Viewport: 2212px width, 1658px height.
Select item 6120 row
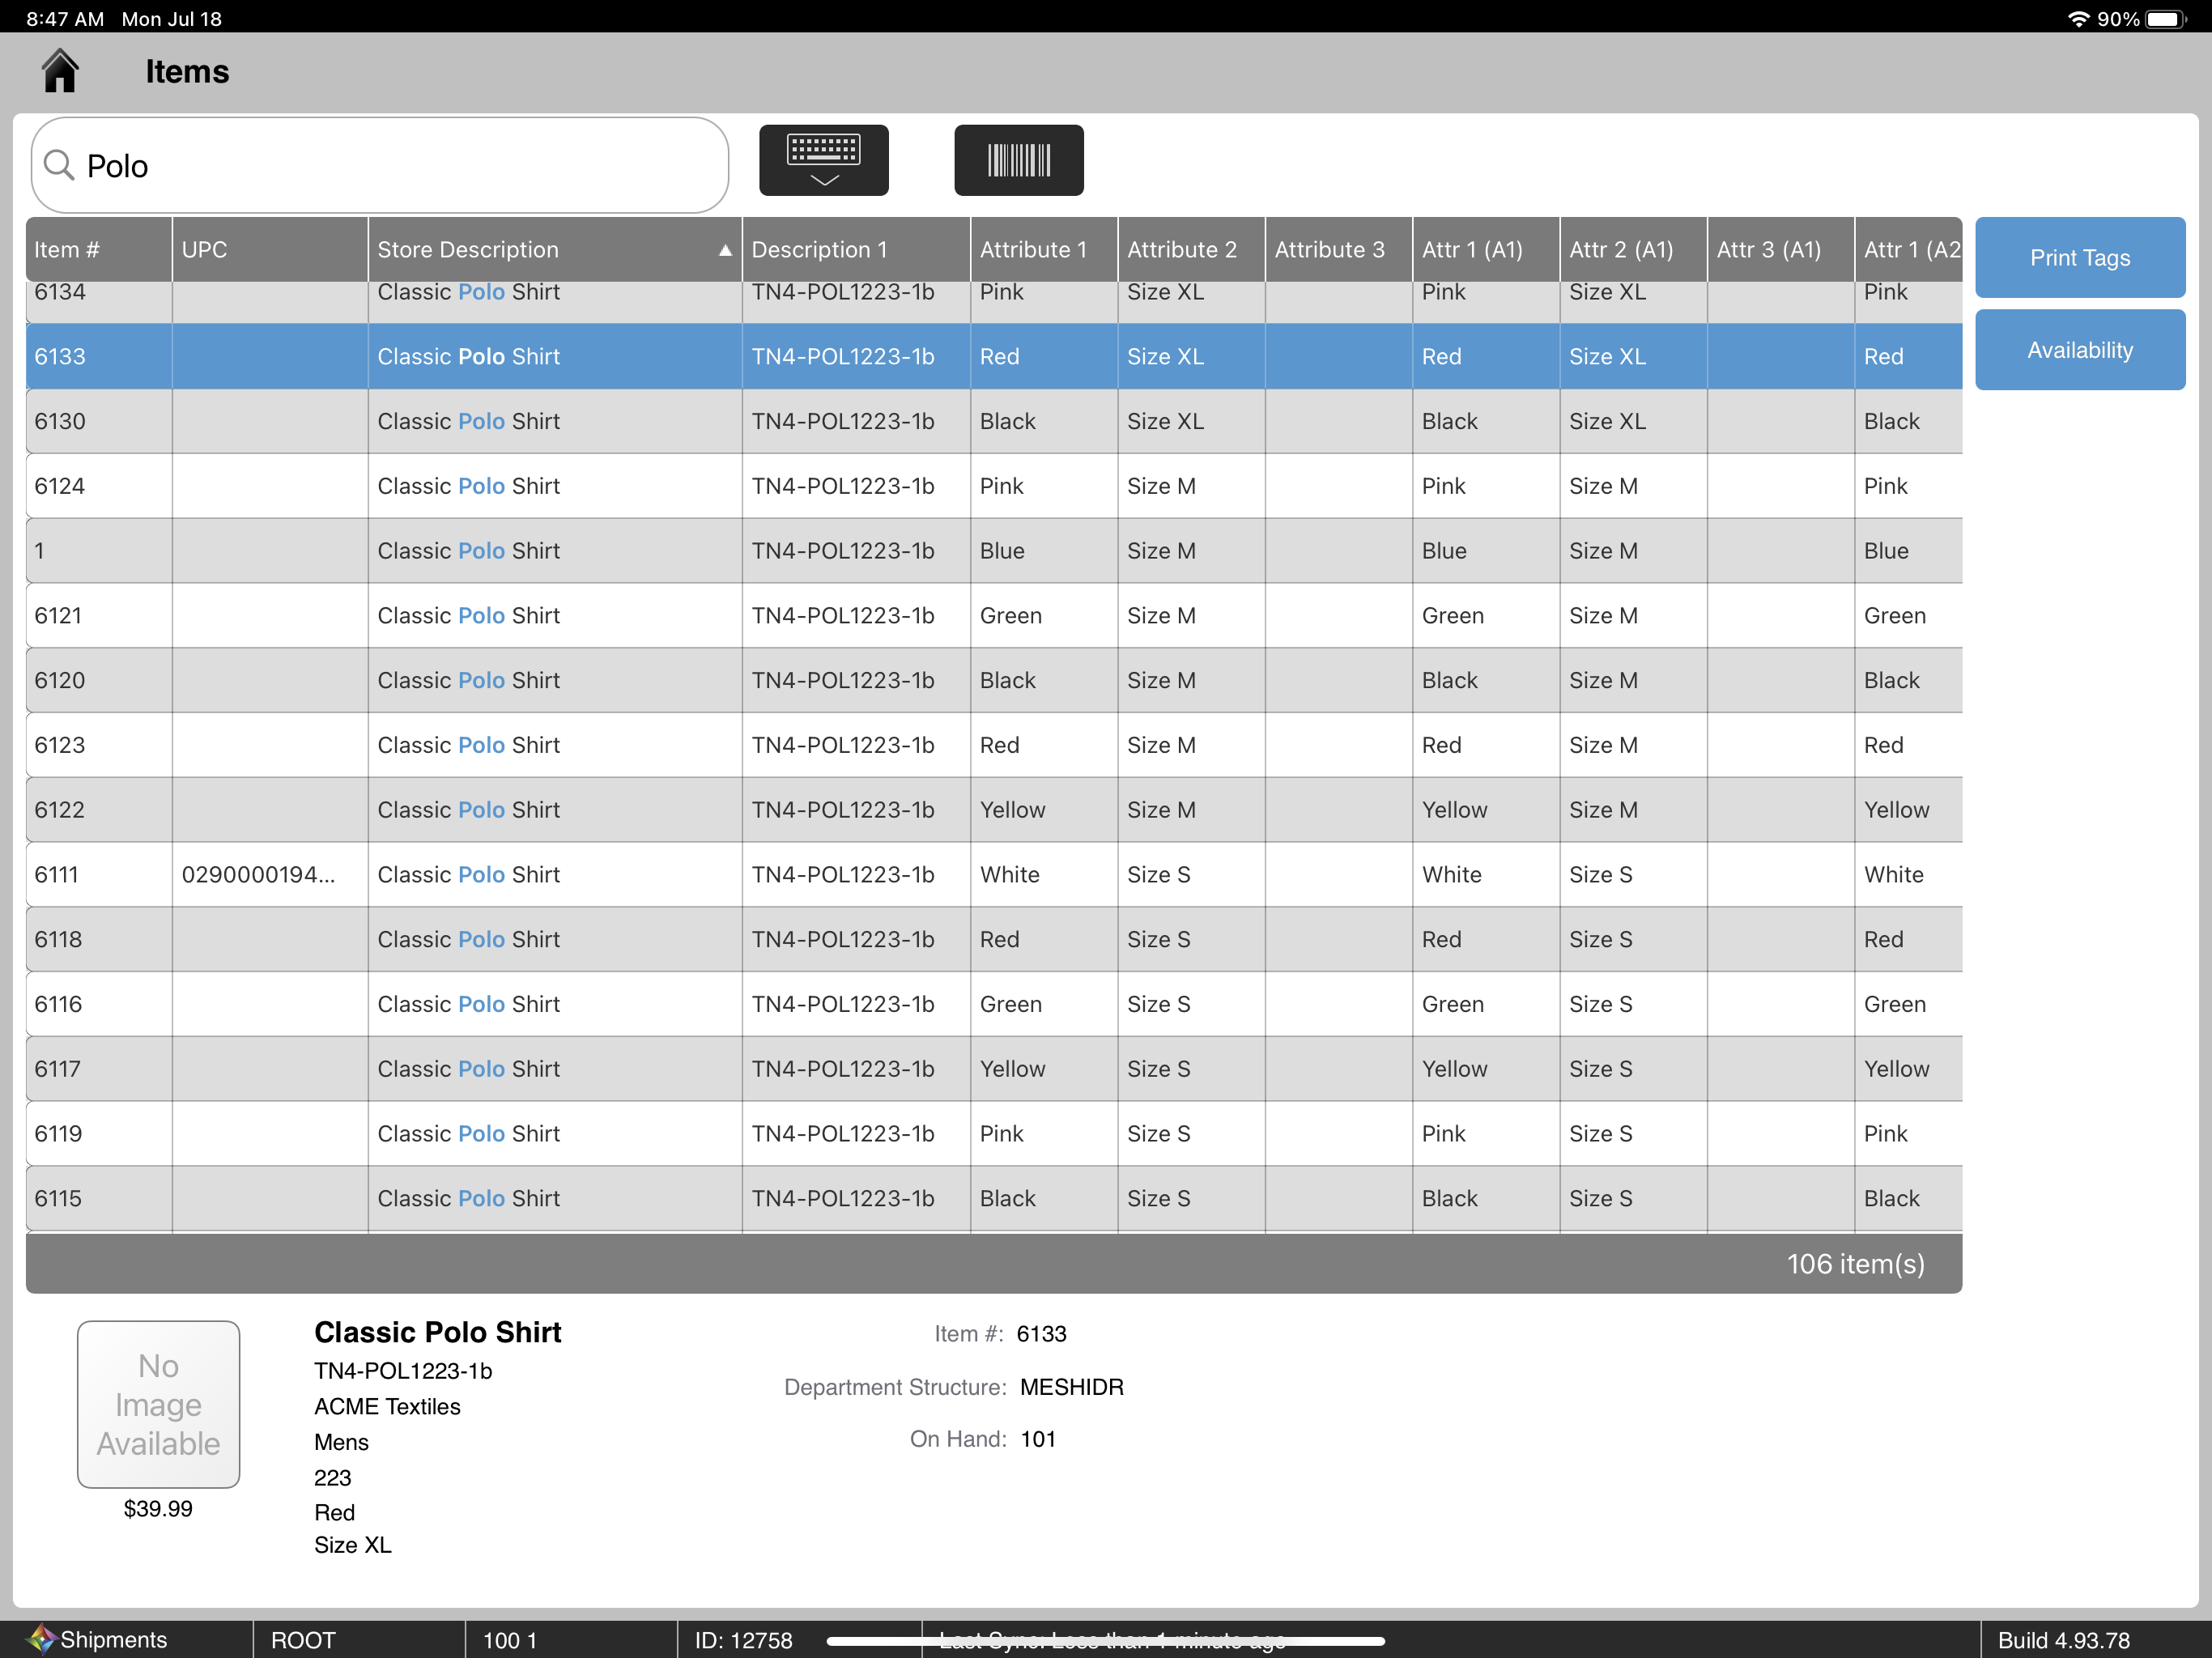[x=994, y=680]
